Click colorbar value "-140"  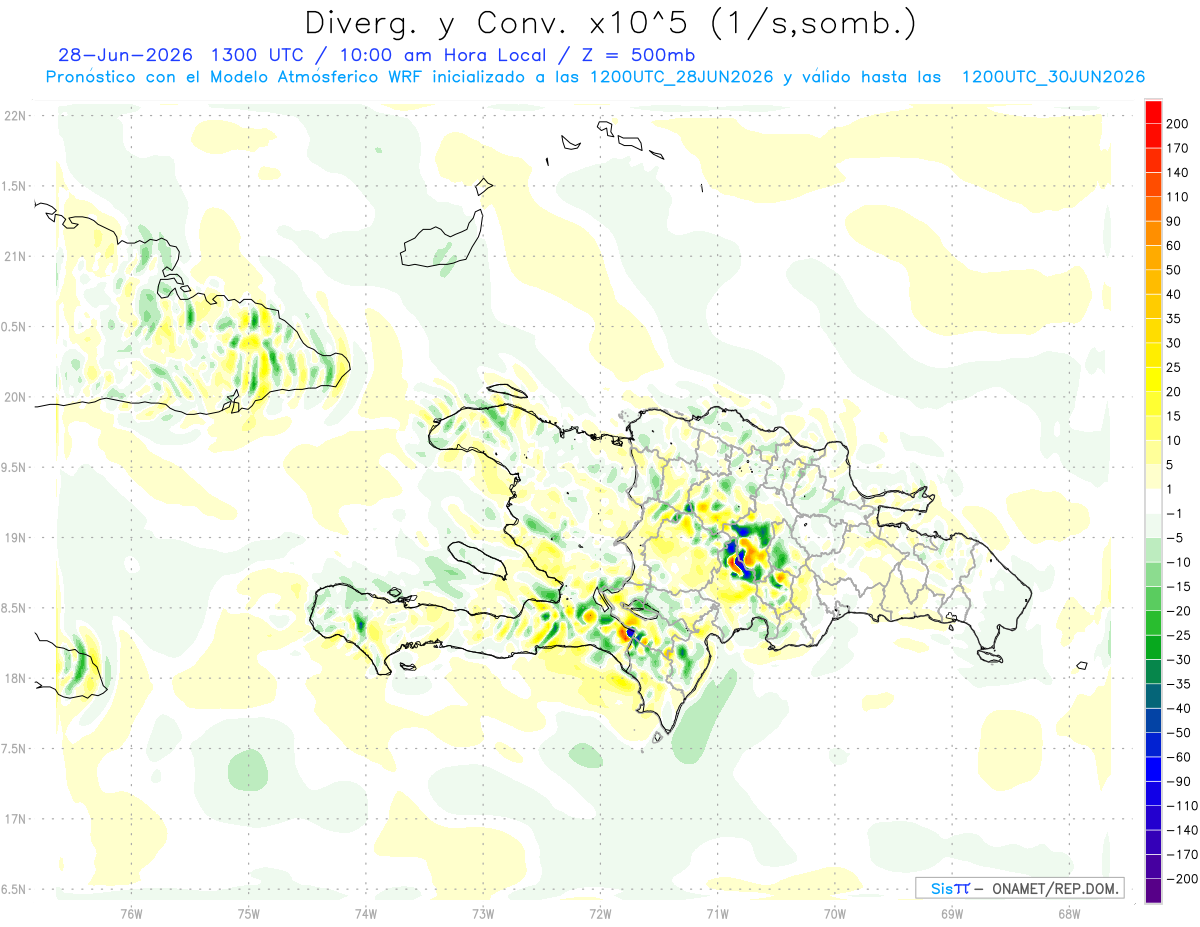click(x=1182, y=830)
